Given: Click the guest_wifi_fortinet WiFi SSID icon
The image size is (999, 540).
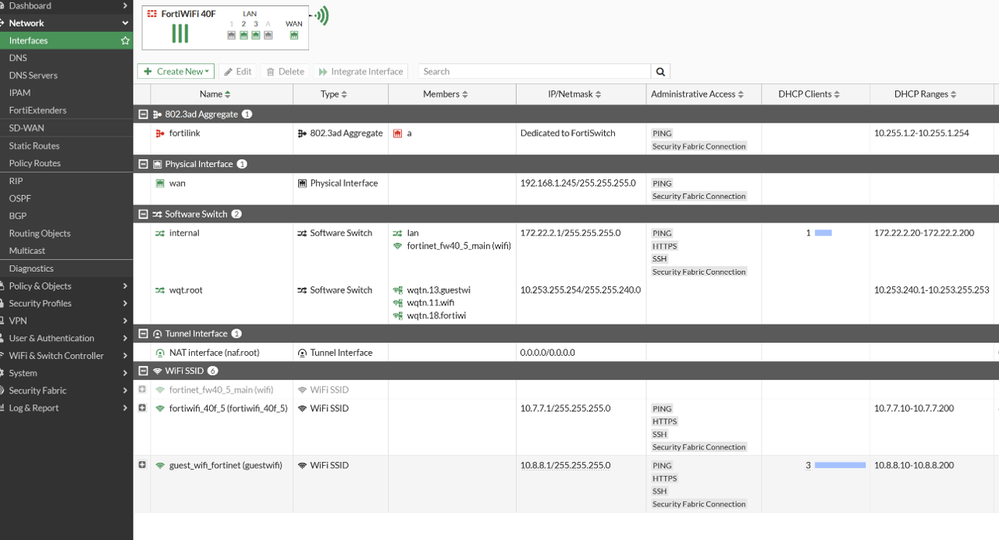Looking at the screenshot, I should pos(160,465).
